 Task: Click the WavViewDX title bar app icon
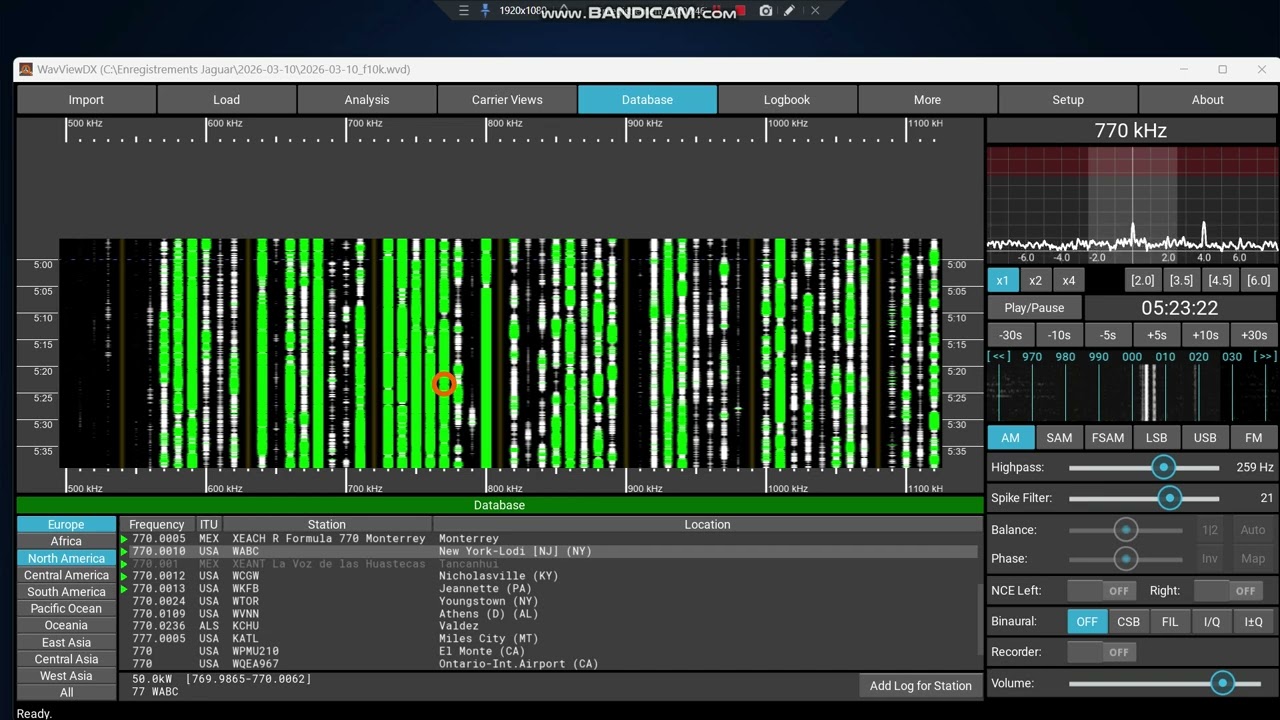(x=26, y=69)
